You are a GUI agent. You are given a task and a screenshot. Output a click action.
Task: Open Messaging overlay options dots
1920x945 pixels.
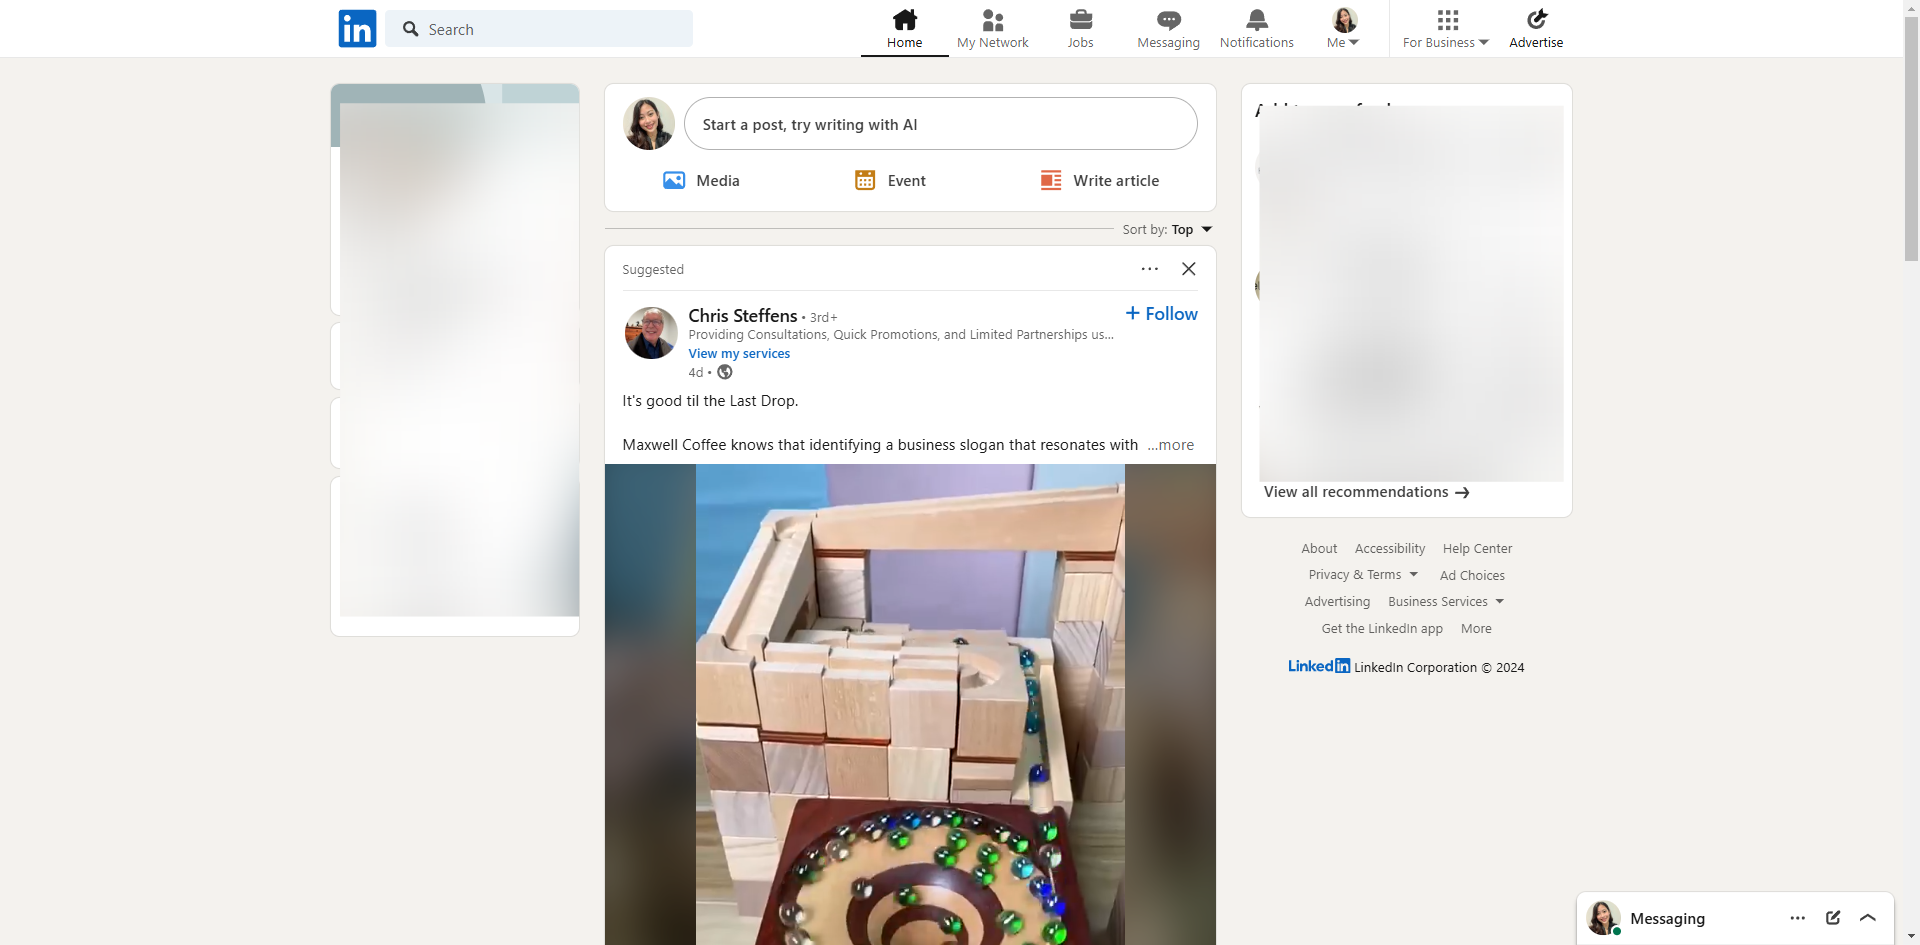point(1797,918)
